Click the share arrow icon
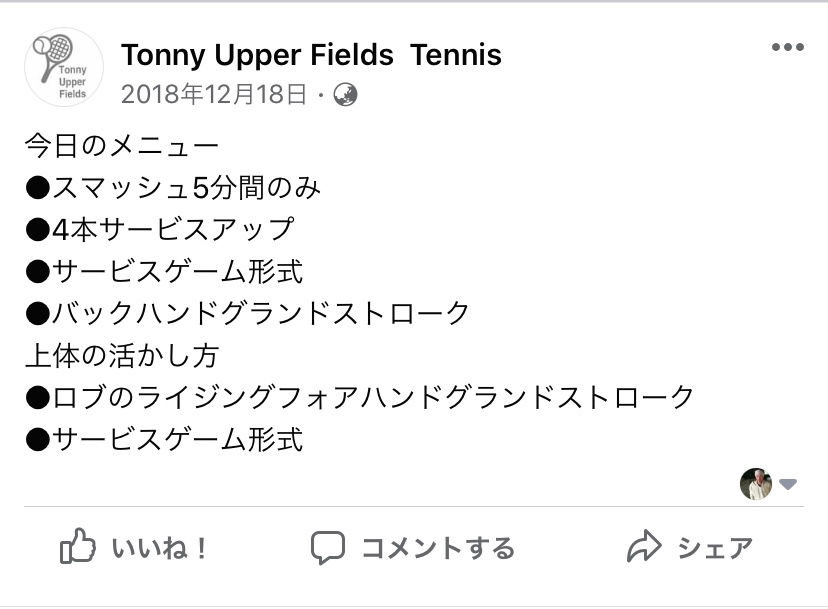Image resolution: width=828 pixels, height=609 pixels. click(645, 547)
